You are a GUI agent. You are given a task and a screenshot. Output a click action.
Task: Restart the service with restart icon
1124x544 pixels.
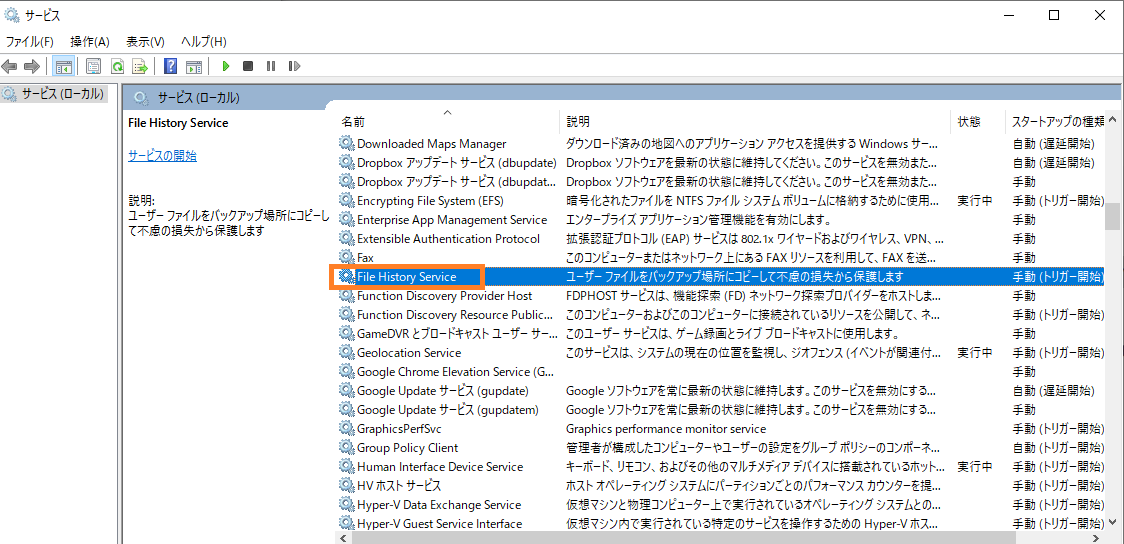(x=293, y=67)
